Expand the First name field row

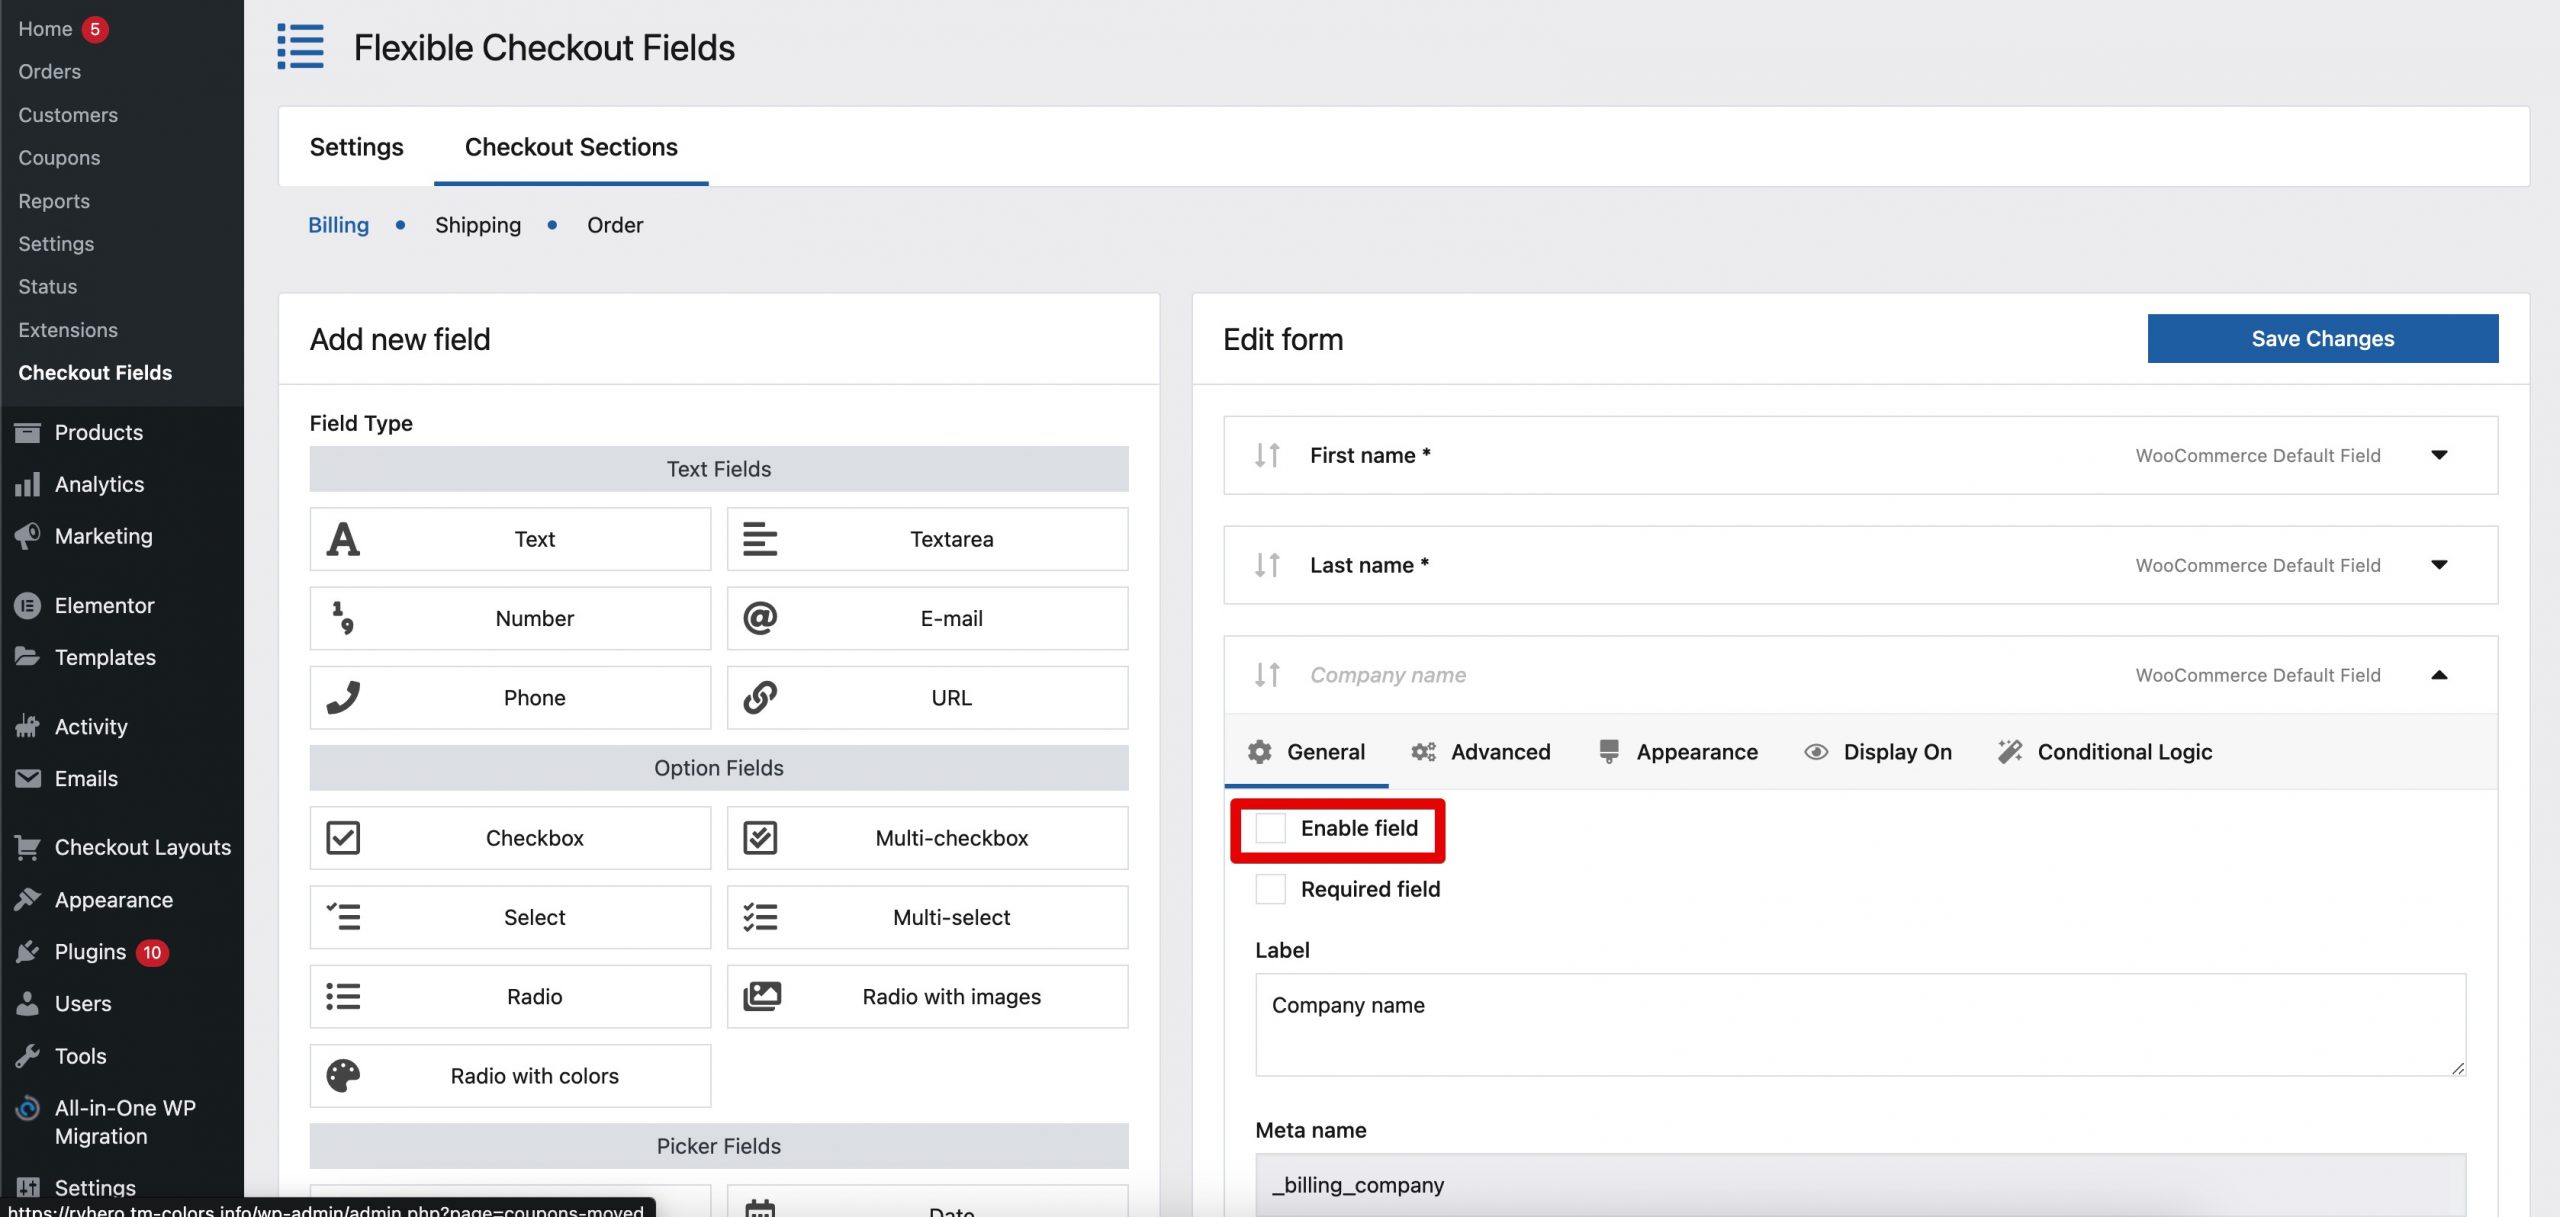[x=2439, y=455]
